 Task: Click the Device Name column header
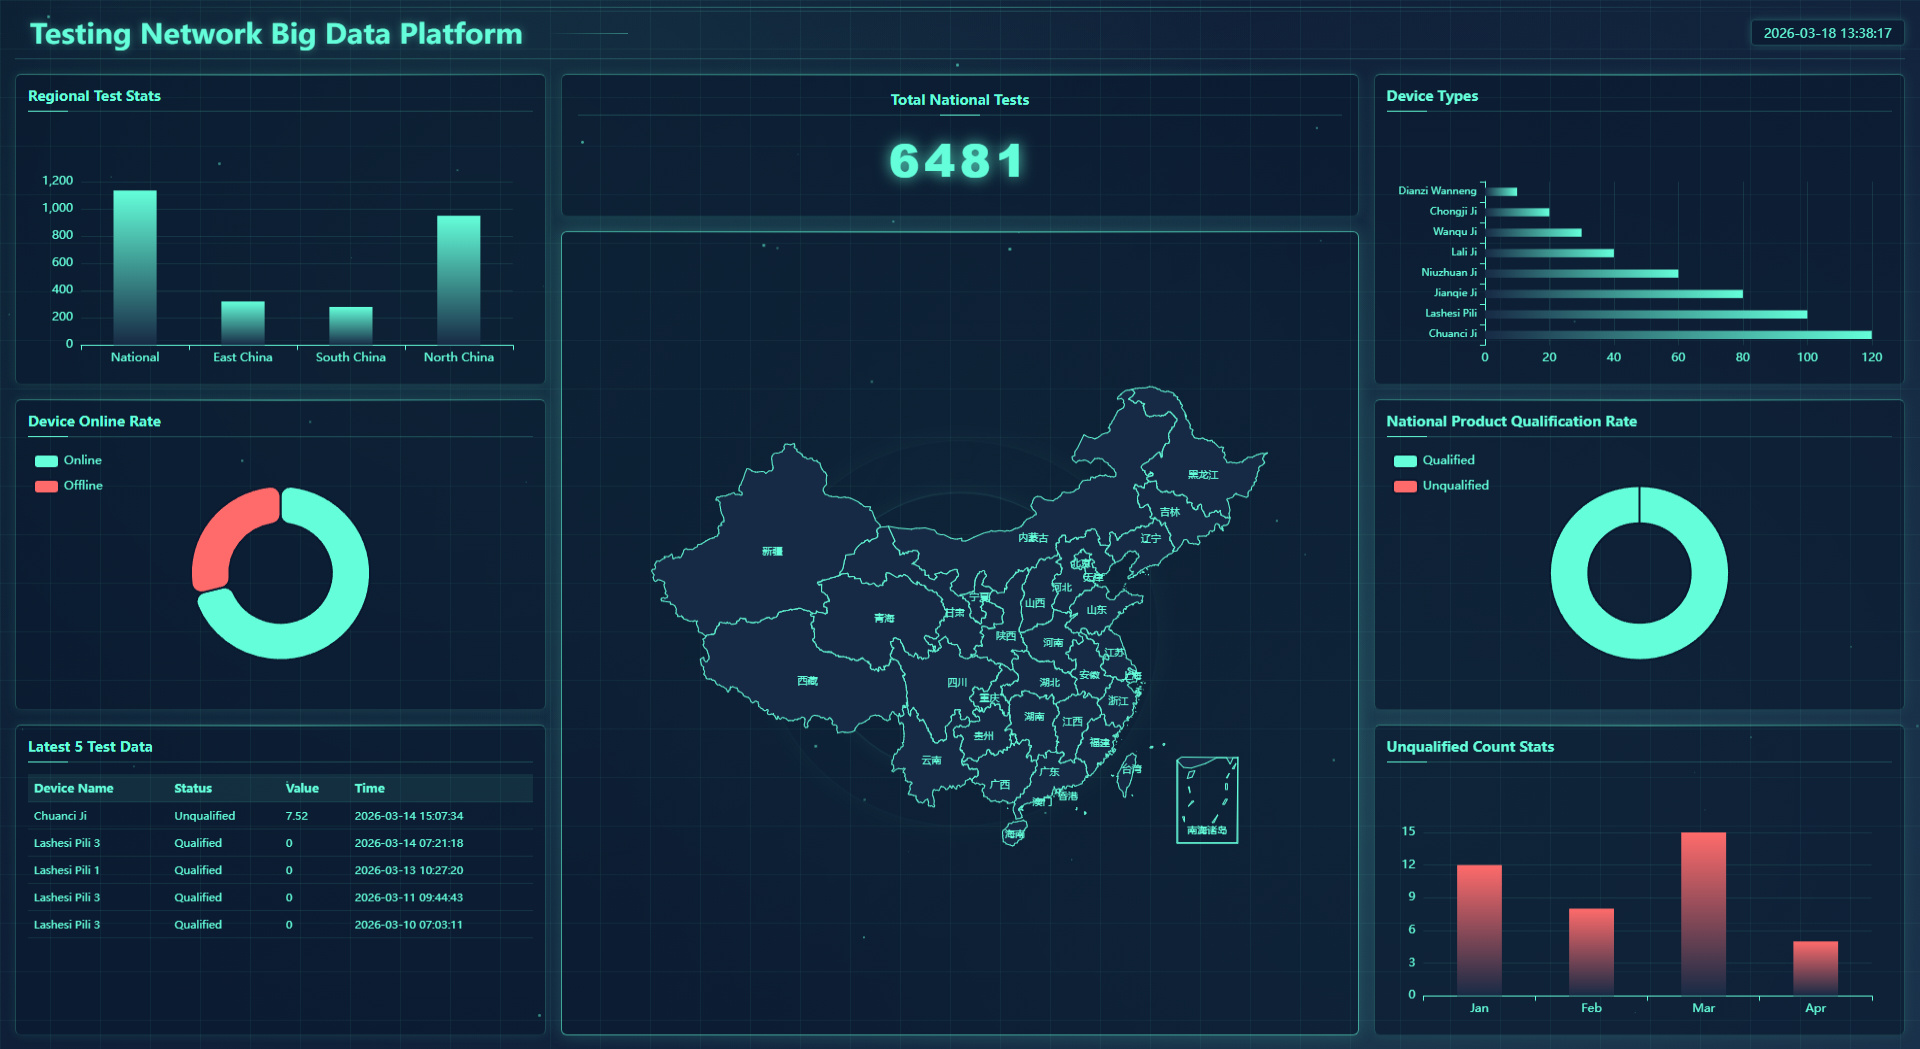[73, 788]
